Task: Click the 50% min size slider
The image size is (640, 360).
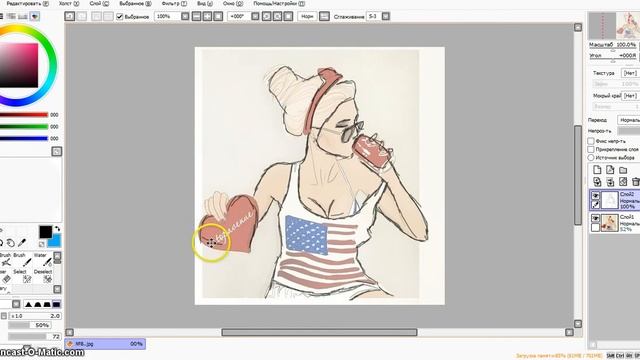Action: click(x=29, y=325)
